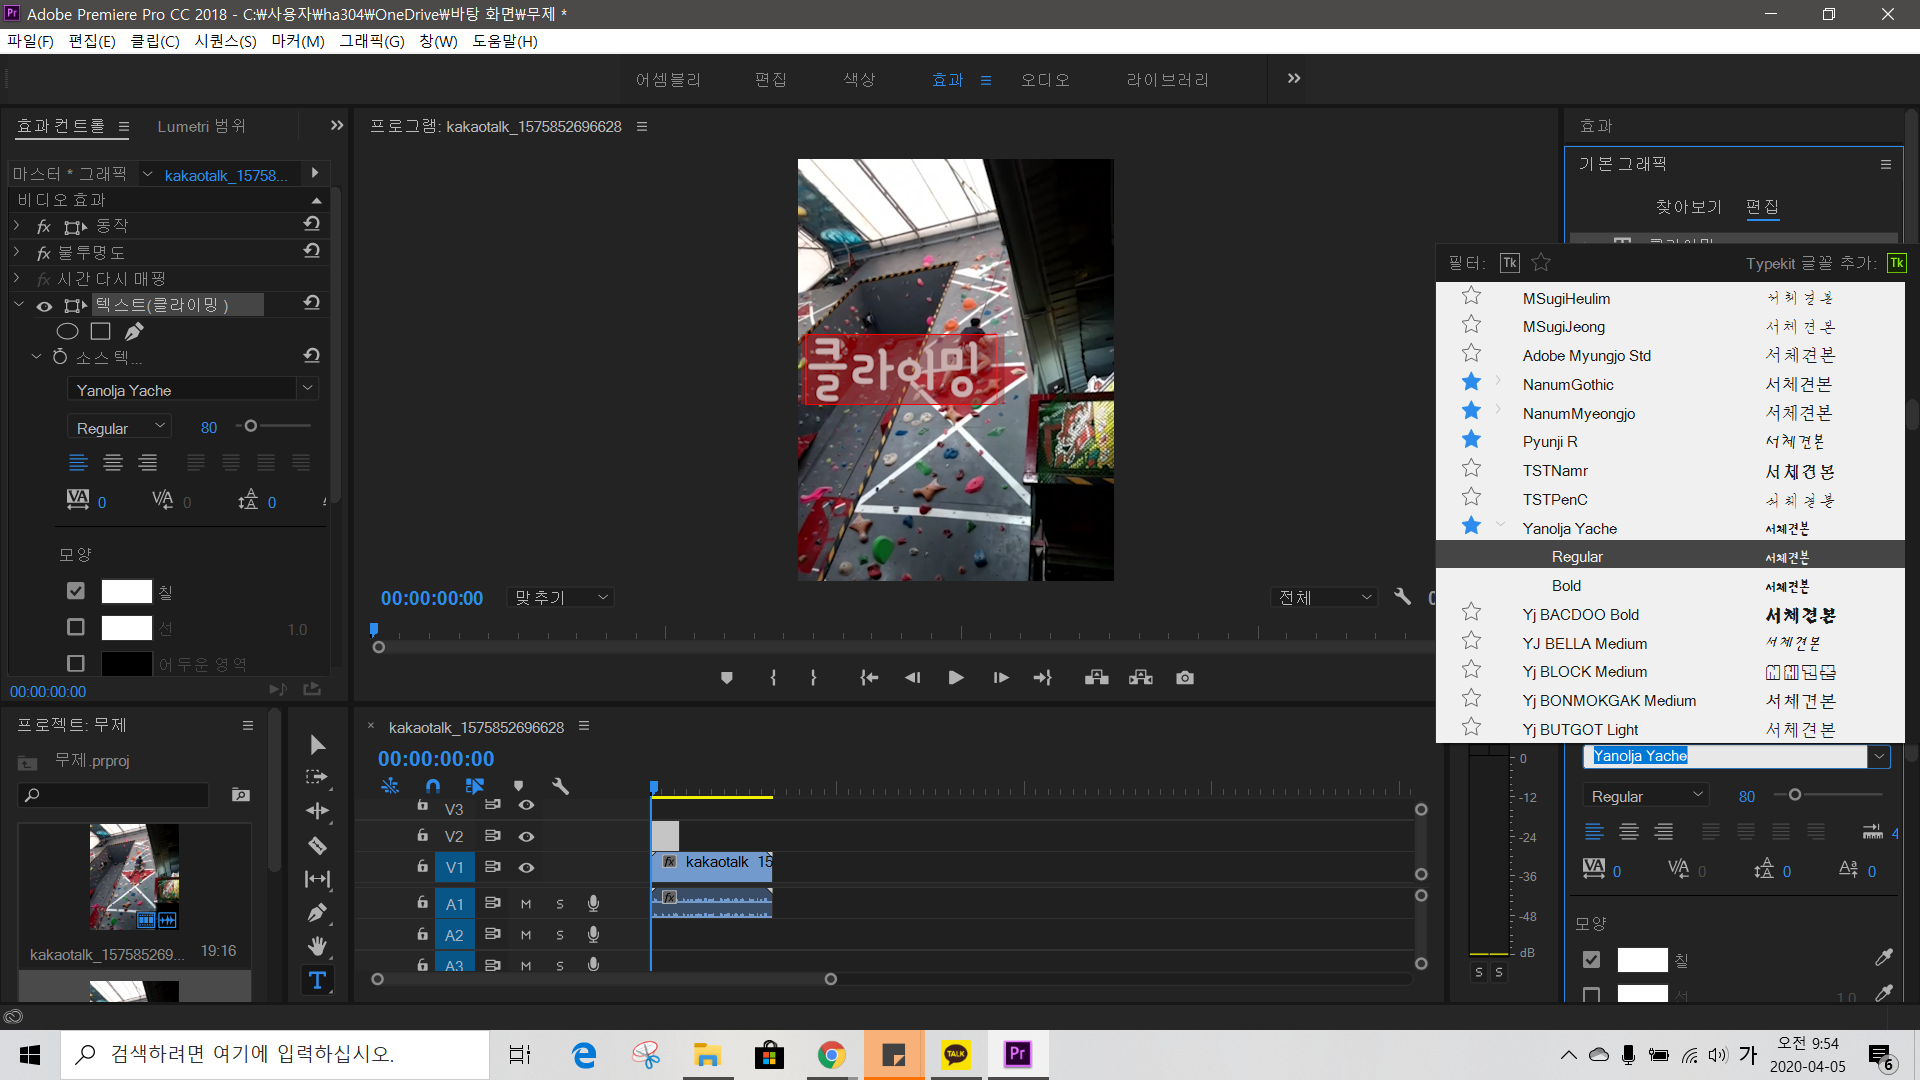Select the Razor tool
Screen dimensions: 1920x1080
coord(317,846)
